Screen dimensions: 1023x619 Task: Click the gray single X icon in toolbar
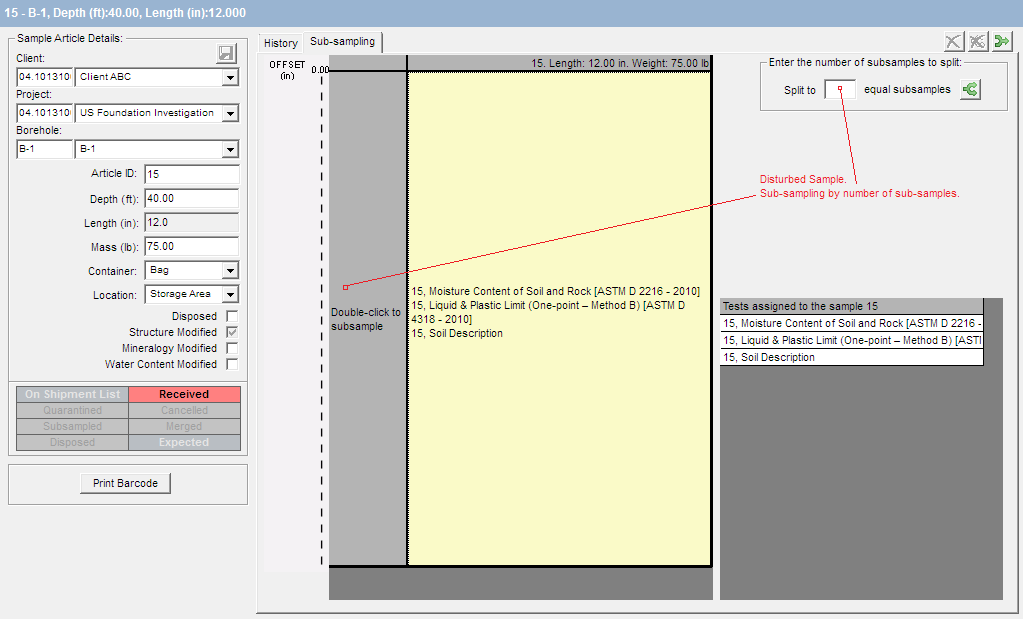click(954, 41)
